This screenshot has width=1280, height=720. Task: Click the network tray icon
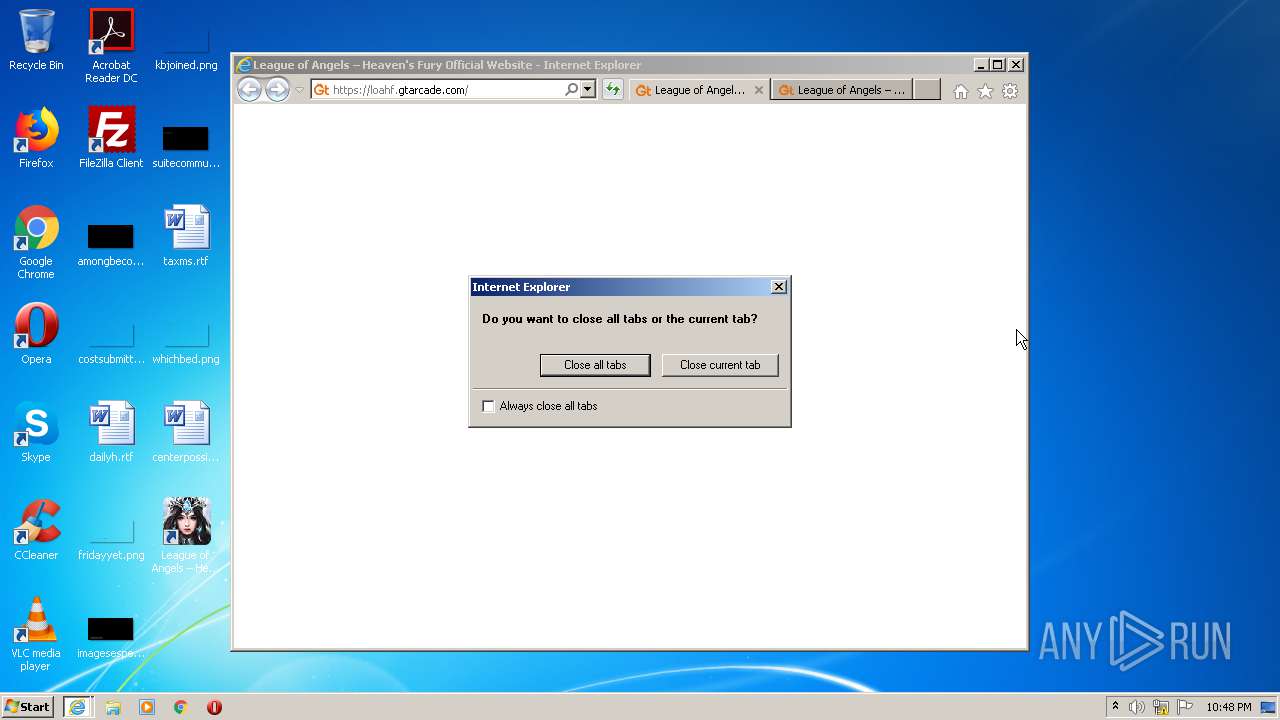pos(1161,707)
